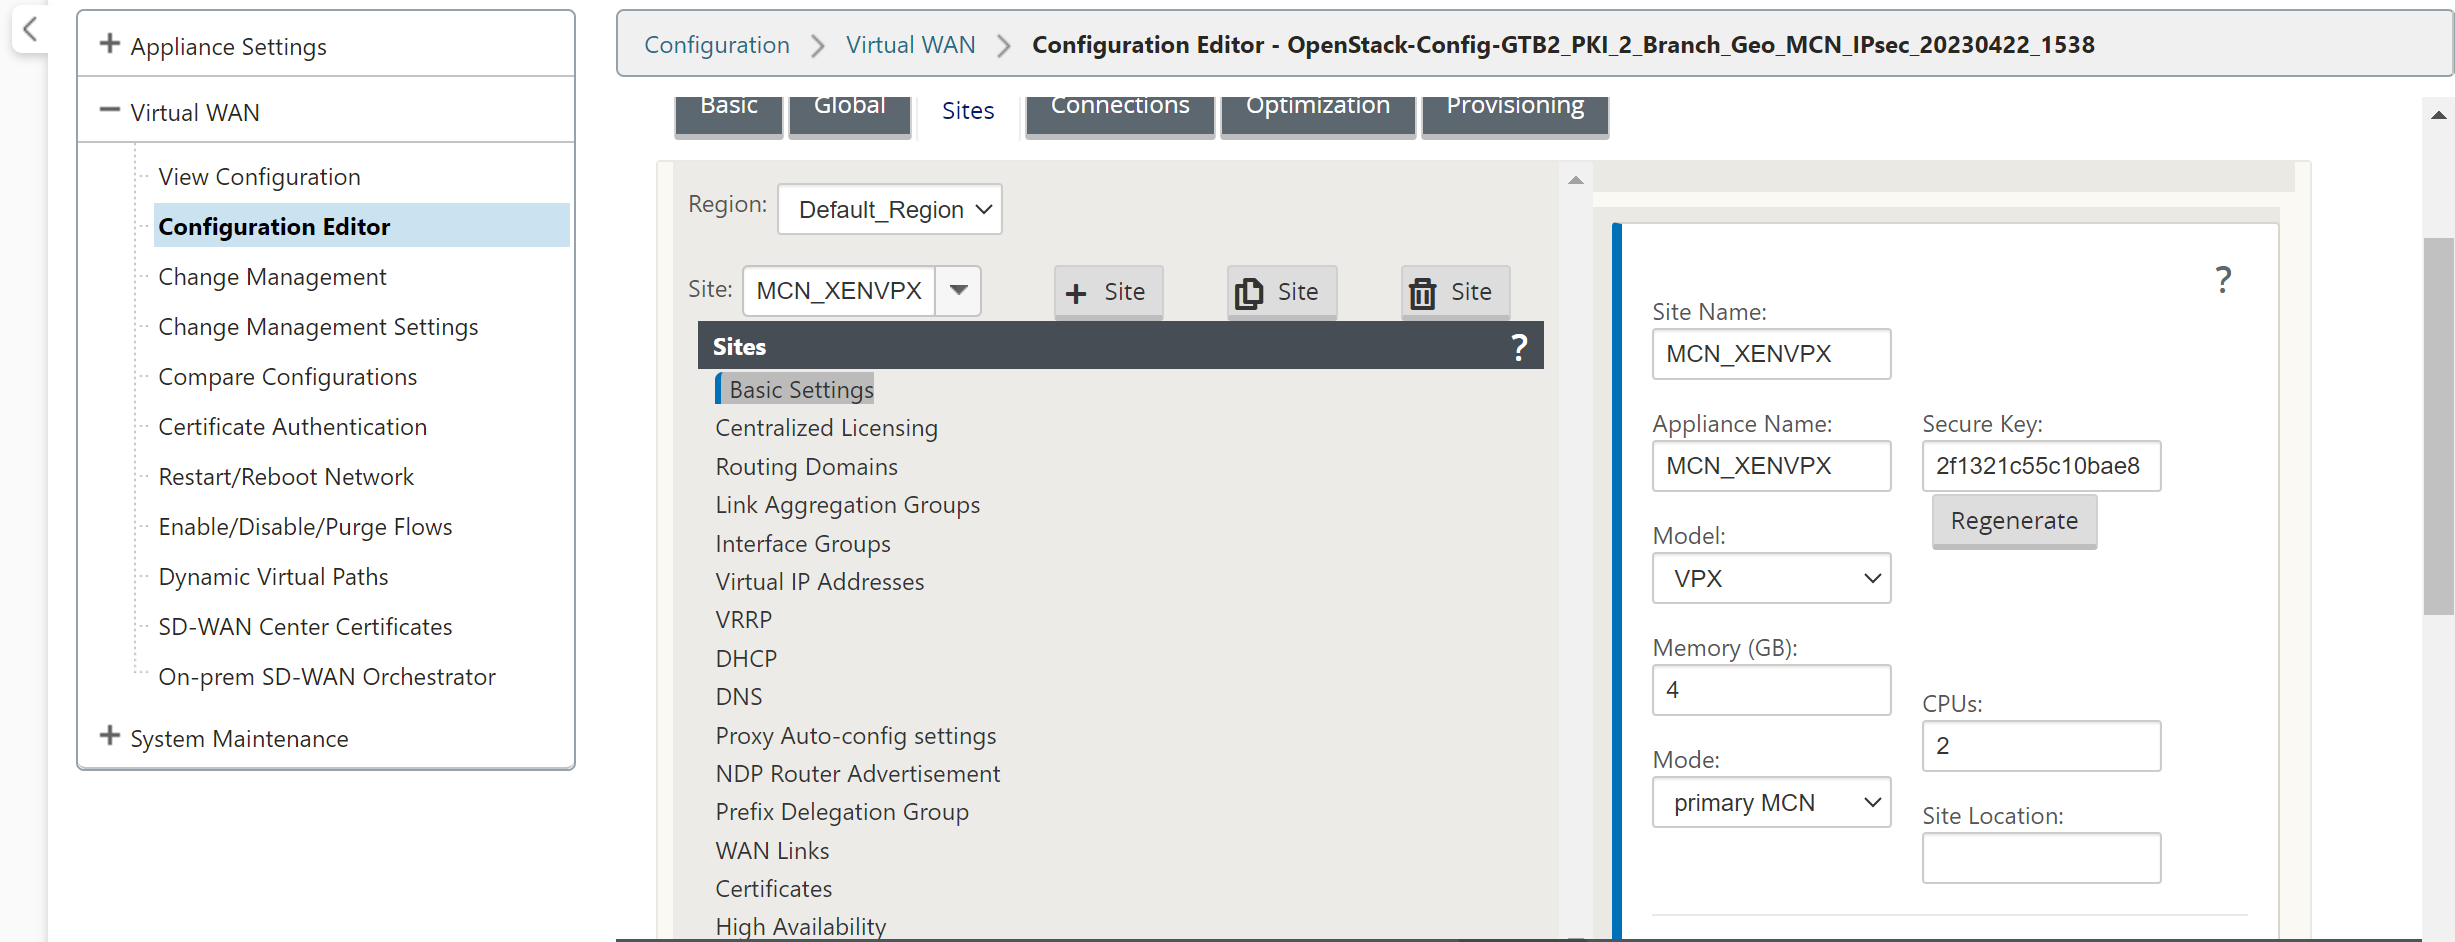The height and width of the screenshot is (942, 2455).
Task: Select the Sites tab
Action: click(x=968, y=111)
